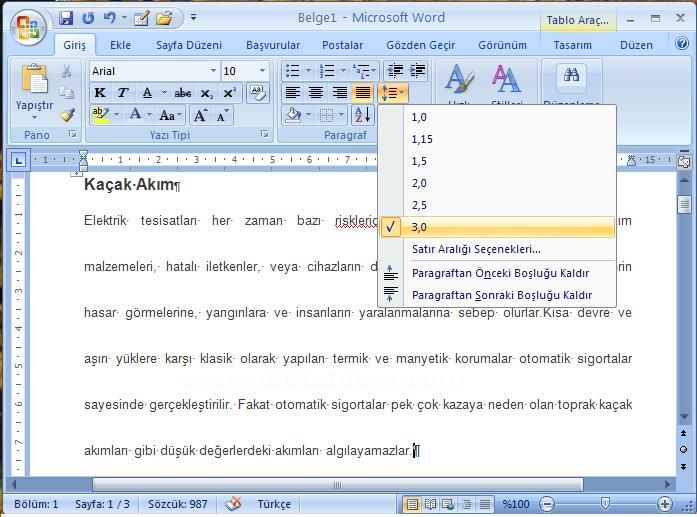This screenshot has width=697, height=517.
Task: Apply superscript formatting
Action: (x=229, y=93)
